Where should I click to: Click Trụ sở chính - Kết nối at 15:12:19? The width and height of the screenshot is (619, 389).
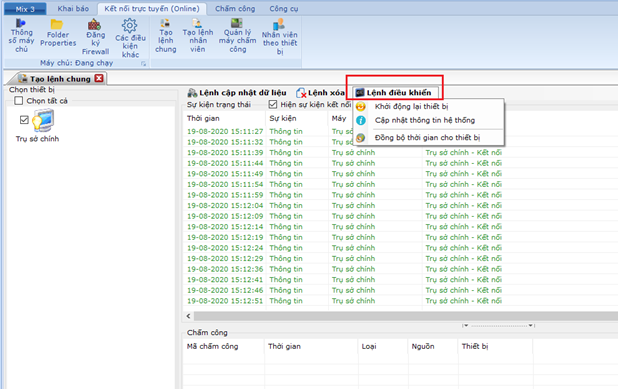[463, 237]
